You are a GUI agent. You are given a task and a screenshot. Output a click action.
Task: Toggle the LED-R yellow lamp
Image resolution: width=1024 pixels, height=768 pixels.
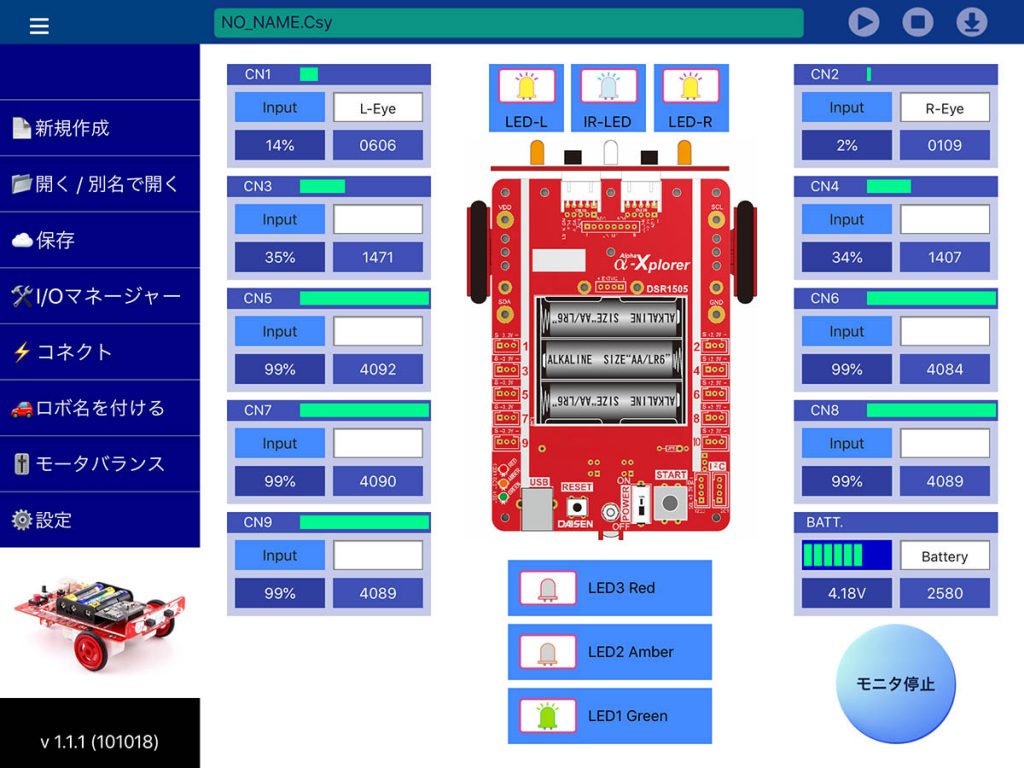click(690, 86)
